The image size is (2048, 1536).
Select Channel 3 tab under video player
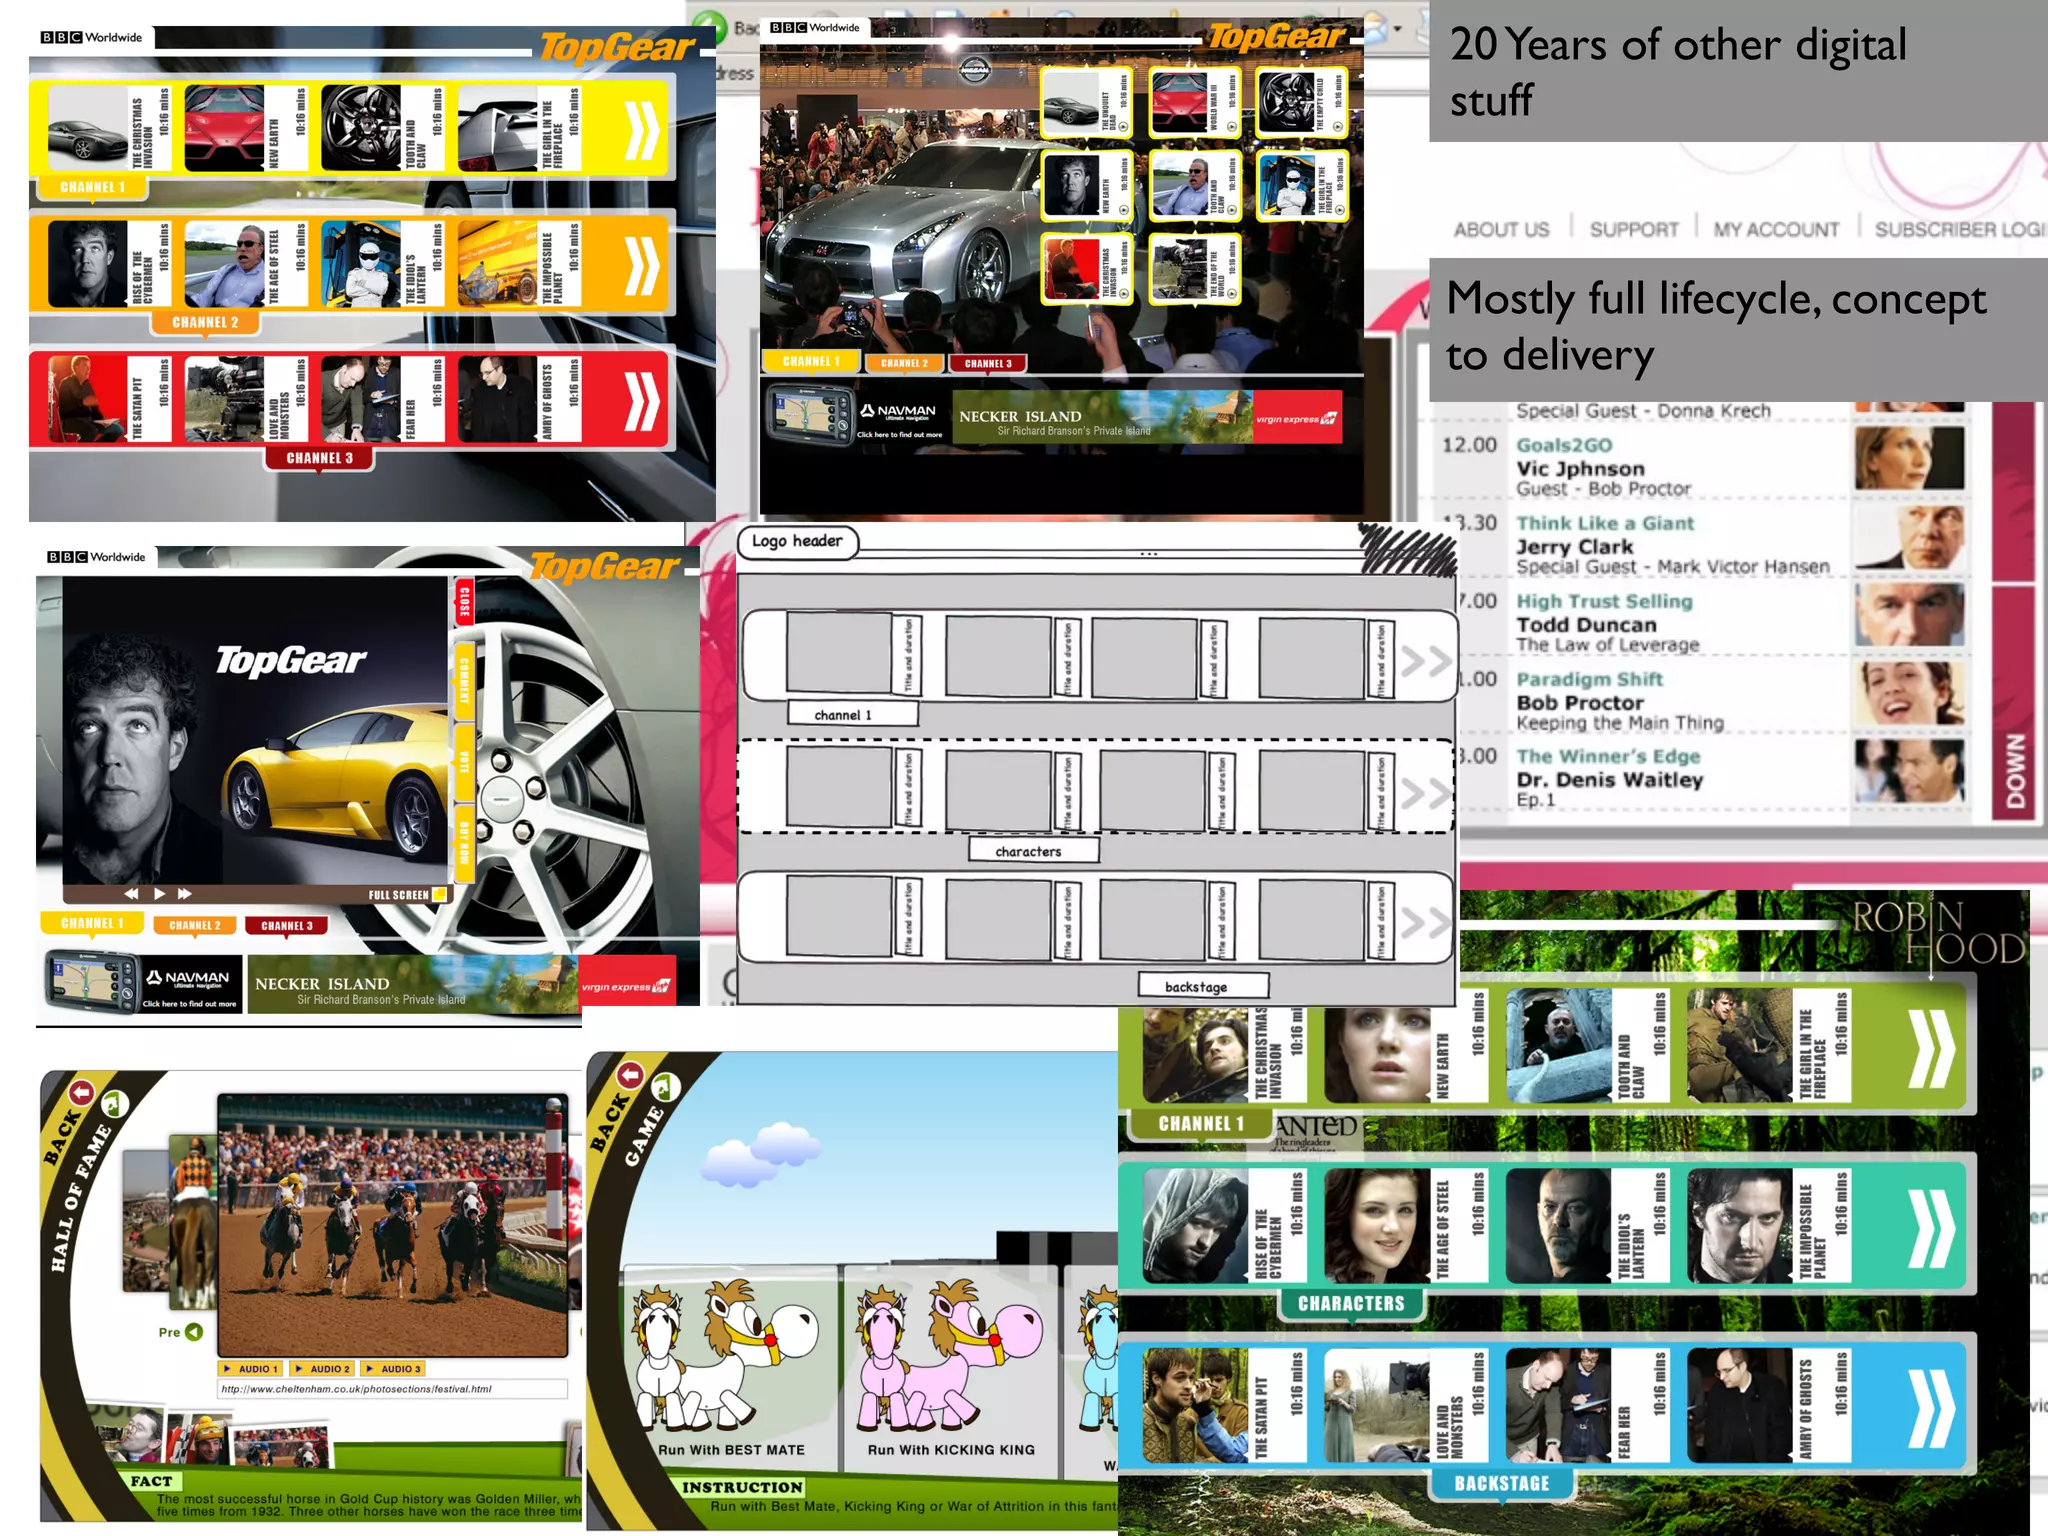click(x=287, y=925)
